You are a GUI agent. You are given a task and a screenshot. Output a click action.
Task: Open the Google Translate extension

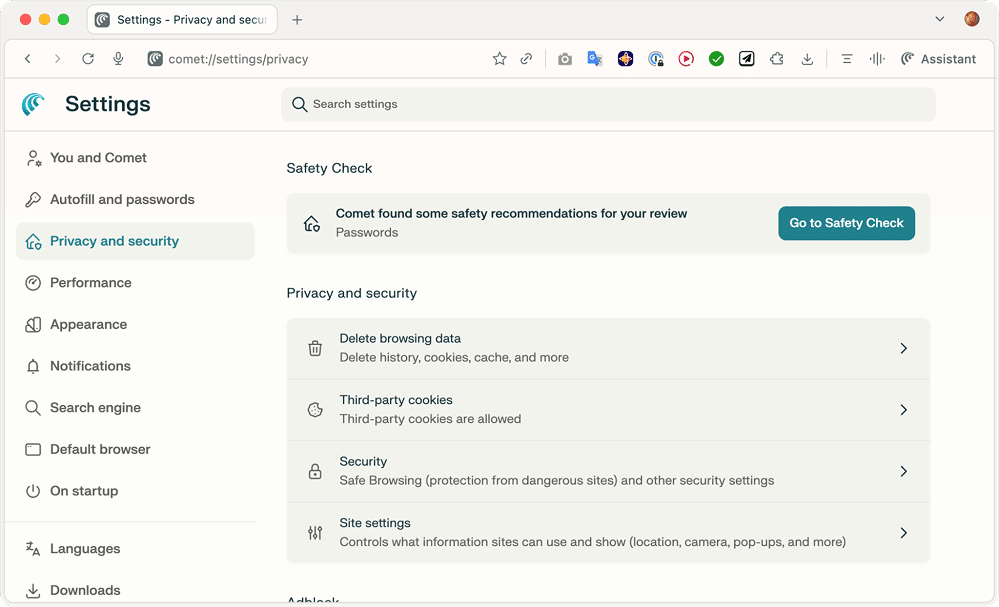point(594,59)
